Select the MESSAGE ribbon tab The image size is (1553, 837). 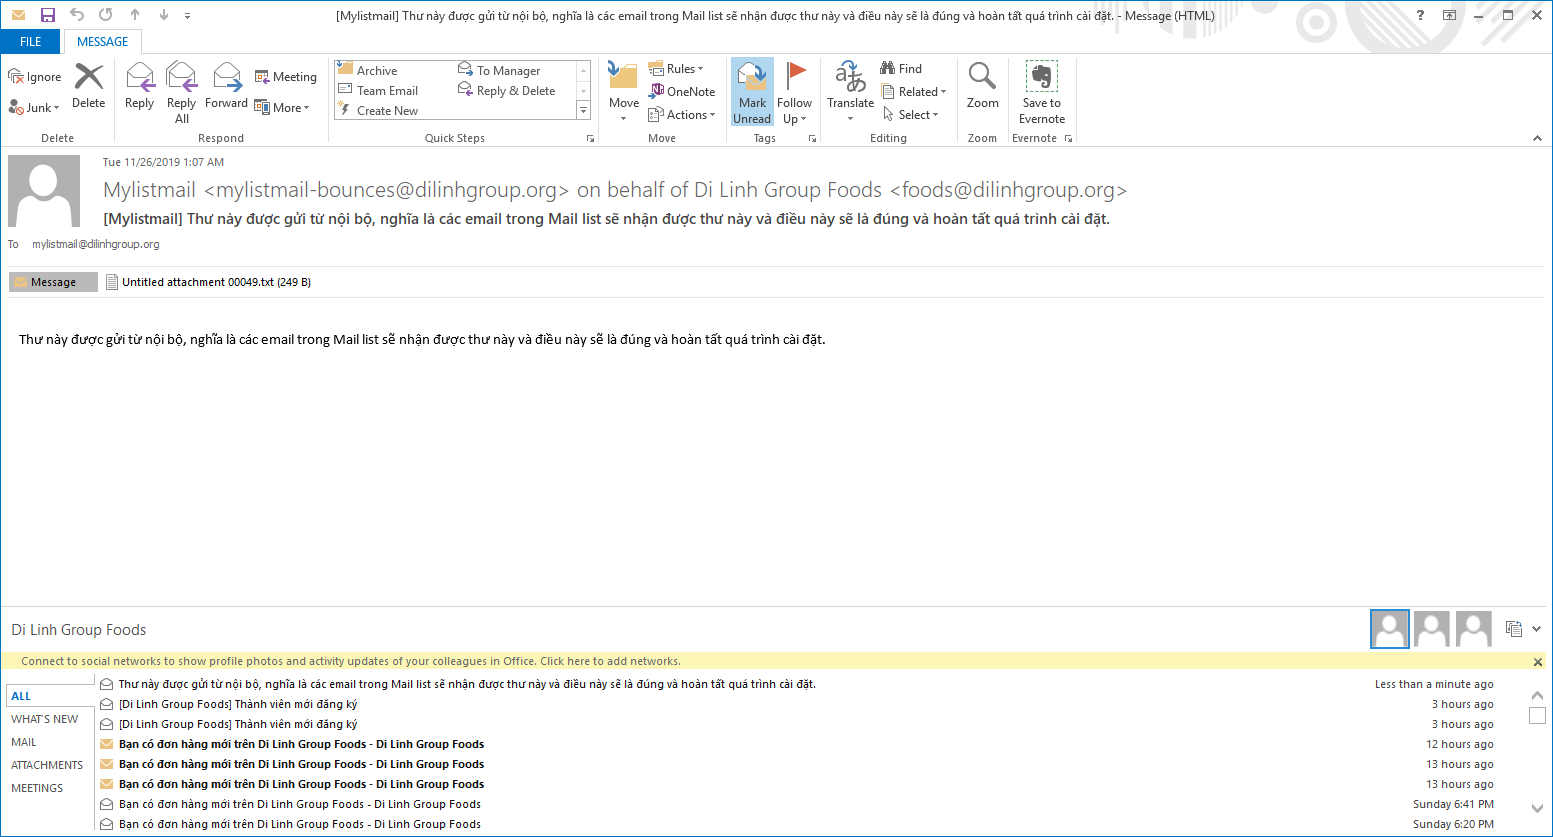(x=103, y=41)
